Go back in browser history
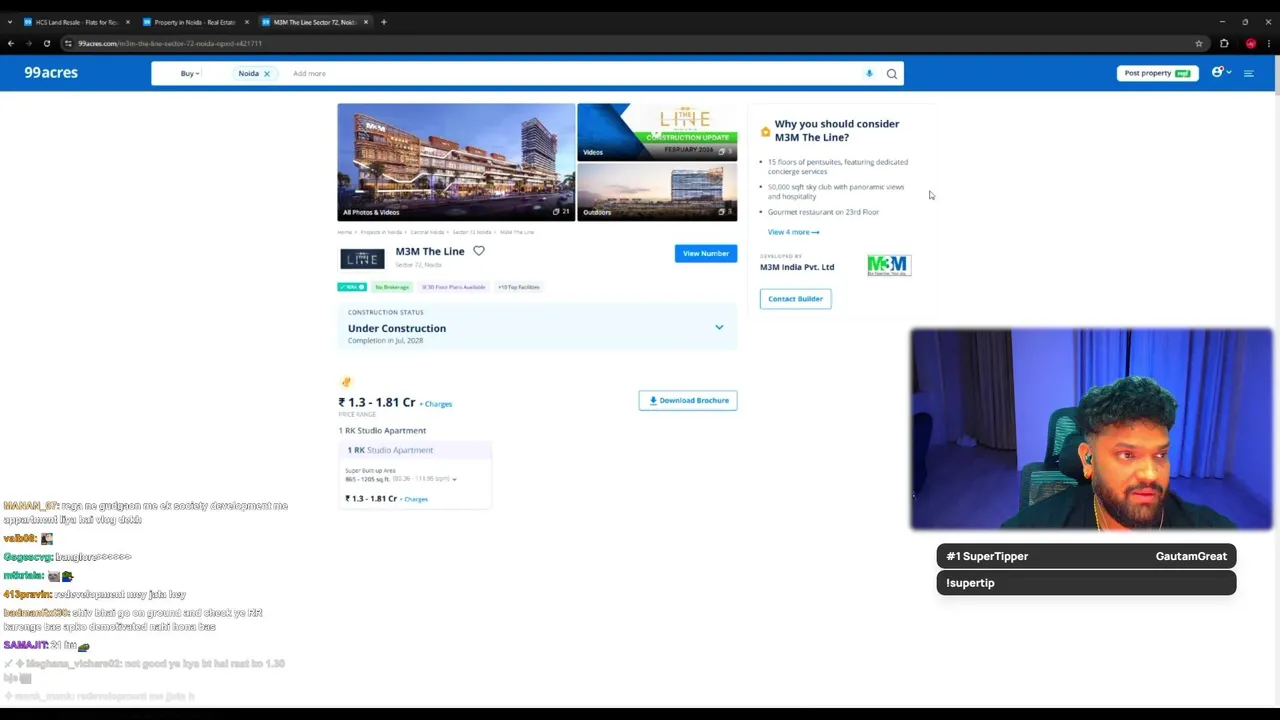 click(x=10, y=43)
